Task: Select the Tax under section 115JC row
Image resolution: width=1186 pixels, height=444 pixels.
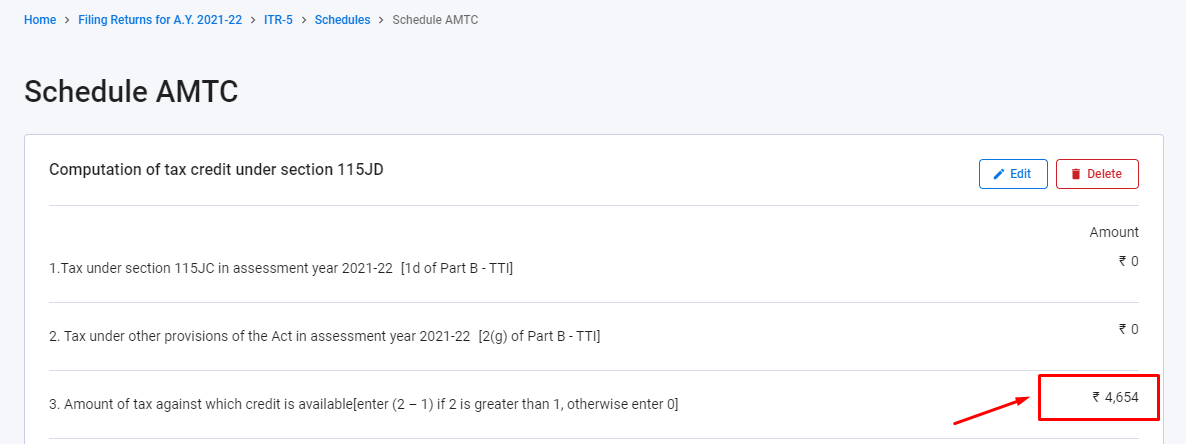Action: pos(281,269)
